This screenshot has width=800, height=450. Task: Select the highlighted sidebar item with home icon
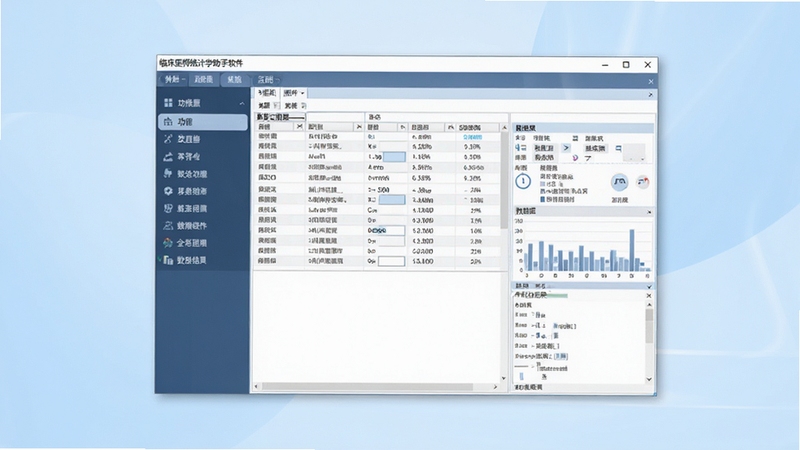pos(203,122)
